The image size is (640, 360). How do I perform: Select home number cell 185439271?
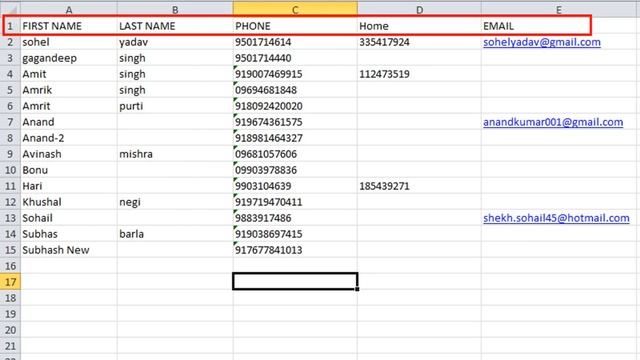coord(419,186)
